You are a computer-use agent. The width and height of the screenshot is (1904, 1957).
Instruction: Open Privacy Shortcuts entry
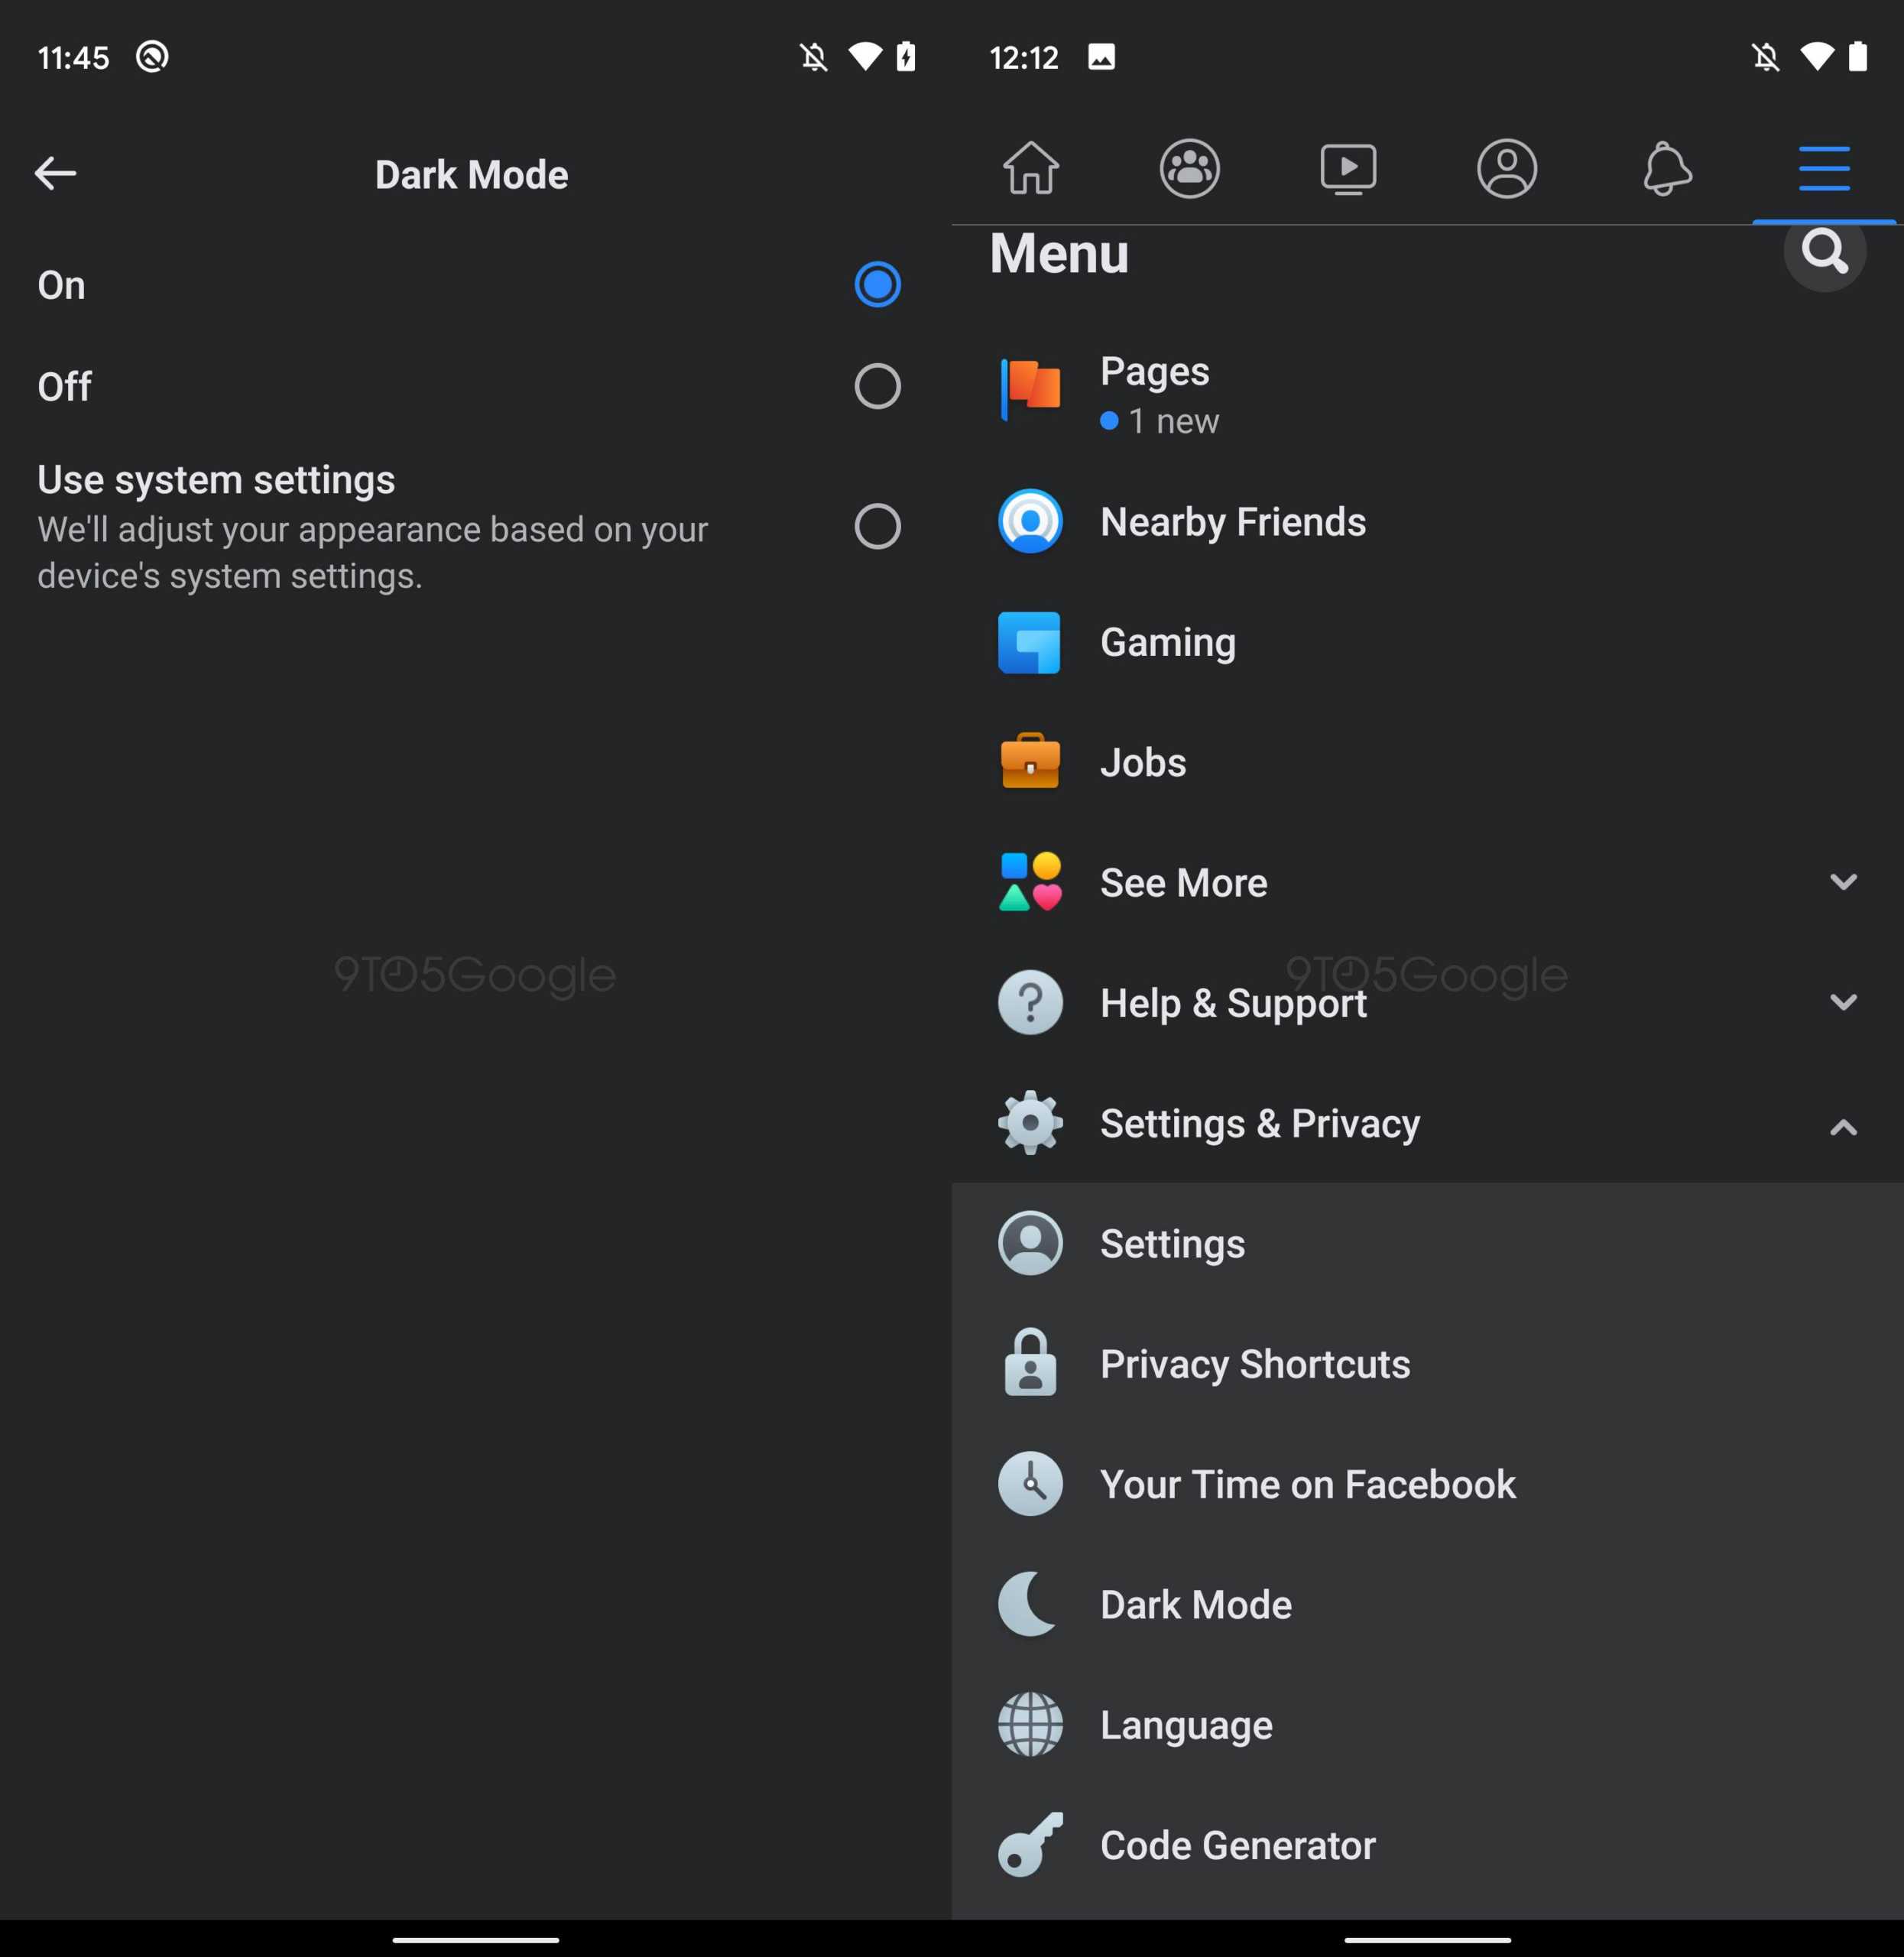coord(1428,1363)
